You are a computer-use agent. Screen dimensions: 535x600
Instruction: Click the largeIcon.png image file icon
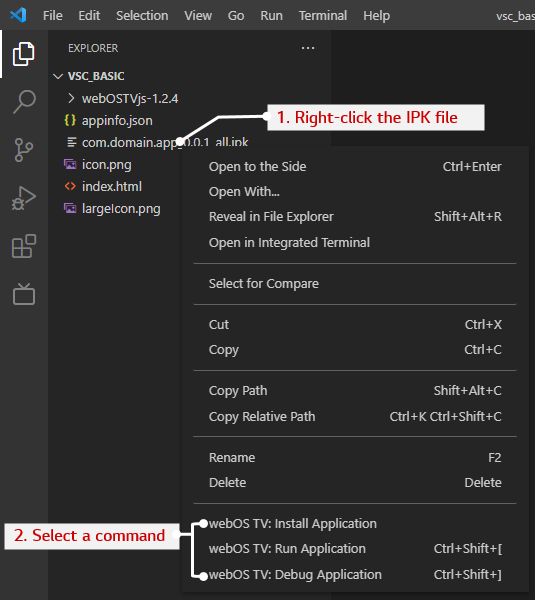point(70,209)
